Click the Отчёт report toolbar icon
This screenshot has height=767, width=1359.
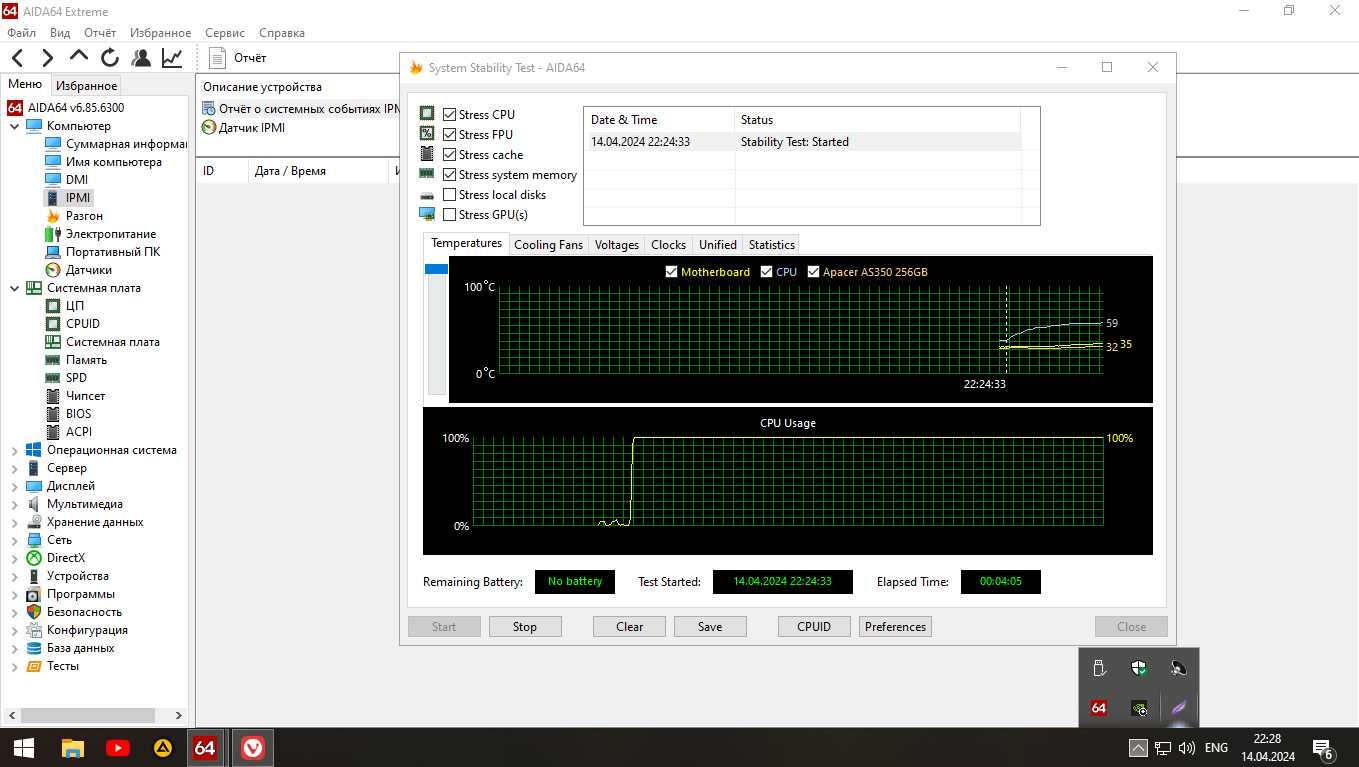[218, 58]
